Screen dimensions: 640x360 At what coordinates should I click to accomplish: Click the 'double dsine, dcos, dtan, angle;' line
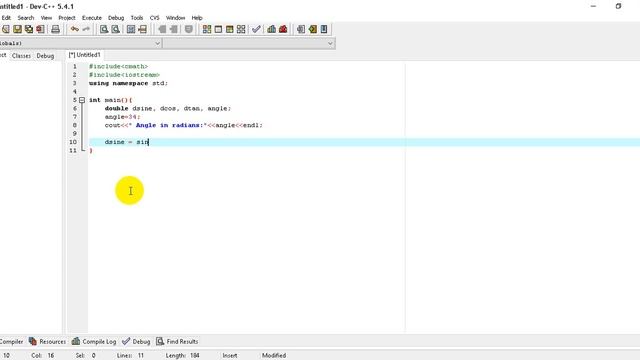click(x=168, y=109)
